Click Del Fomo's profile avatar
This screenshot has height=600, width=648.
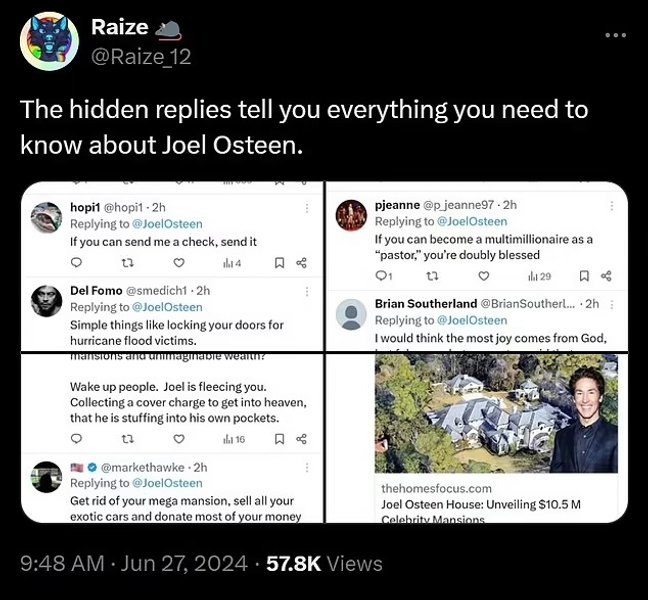point(45,301)
